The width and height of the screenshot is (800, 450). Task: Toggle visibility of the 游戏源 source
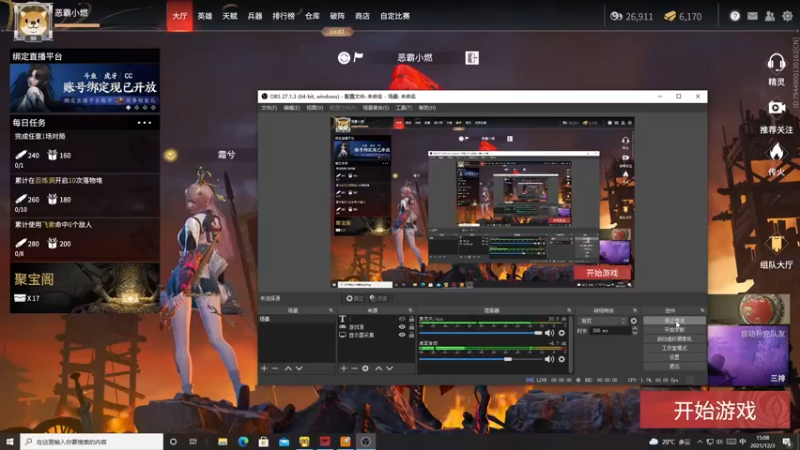pyautogui.click(x=402, y=327)
